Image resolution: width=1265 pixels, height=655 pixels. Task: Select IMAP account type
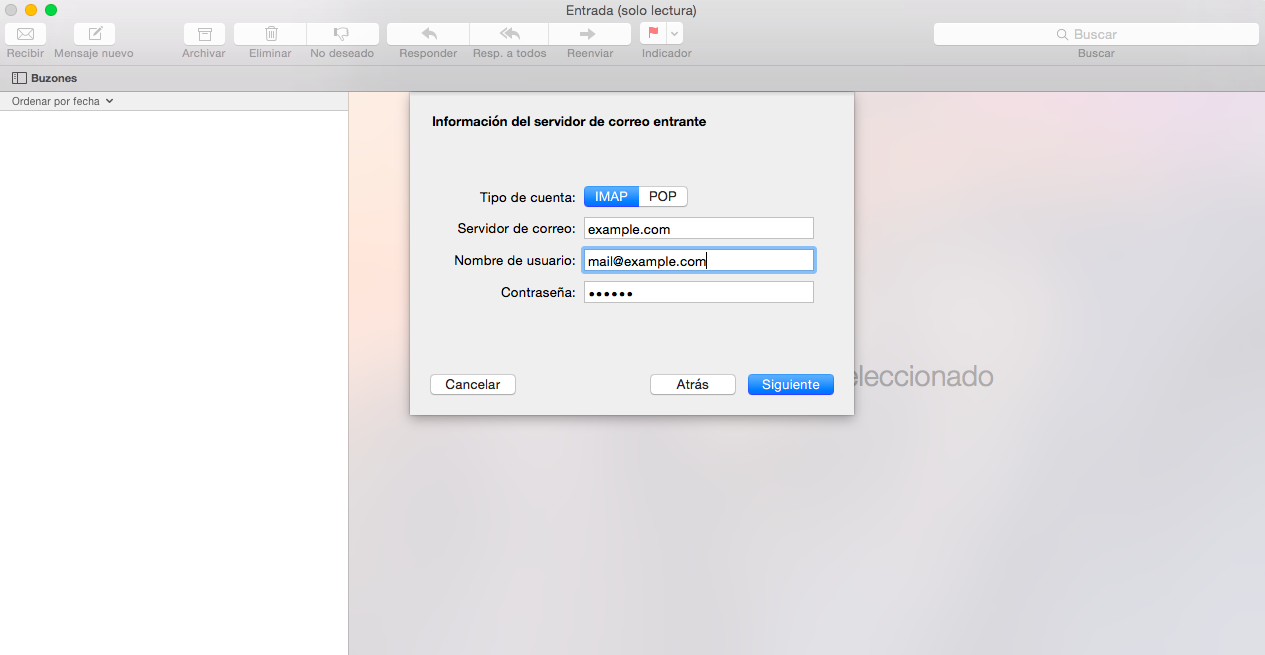(x=611, y=196)
